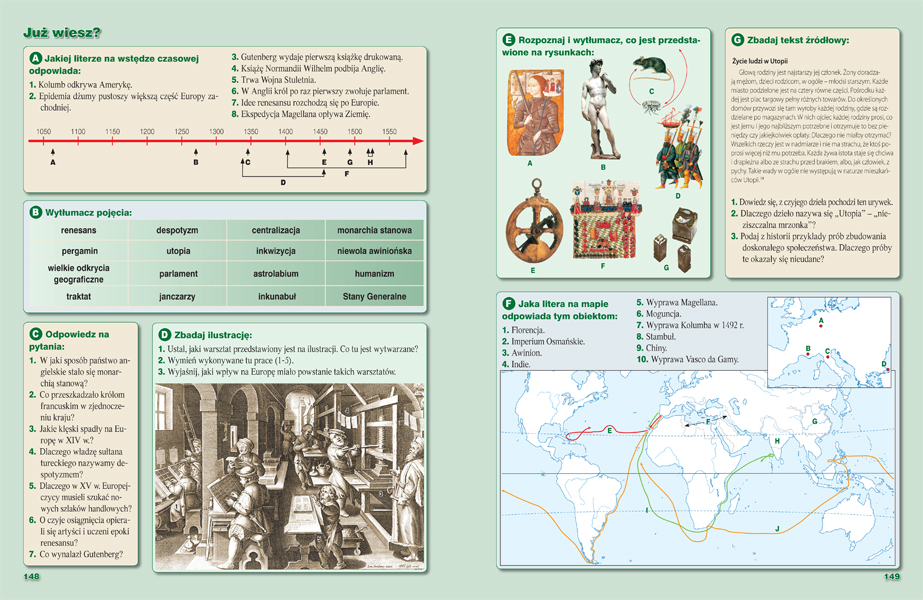Select the question "Co wynalazł Gutenberg?"
The height and width of the screenshot is (600, 923).
point(81,554)
